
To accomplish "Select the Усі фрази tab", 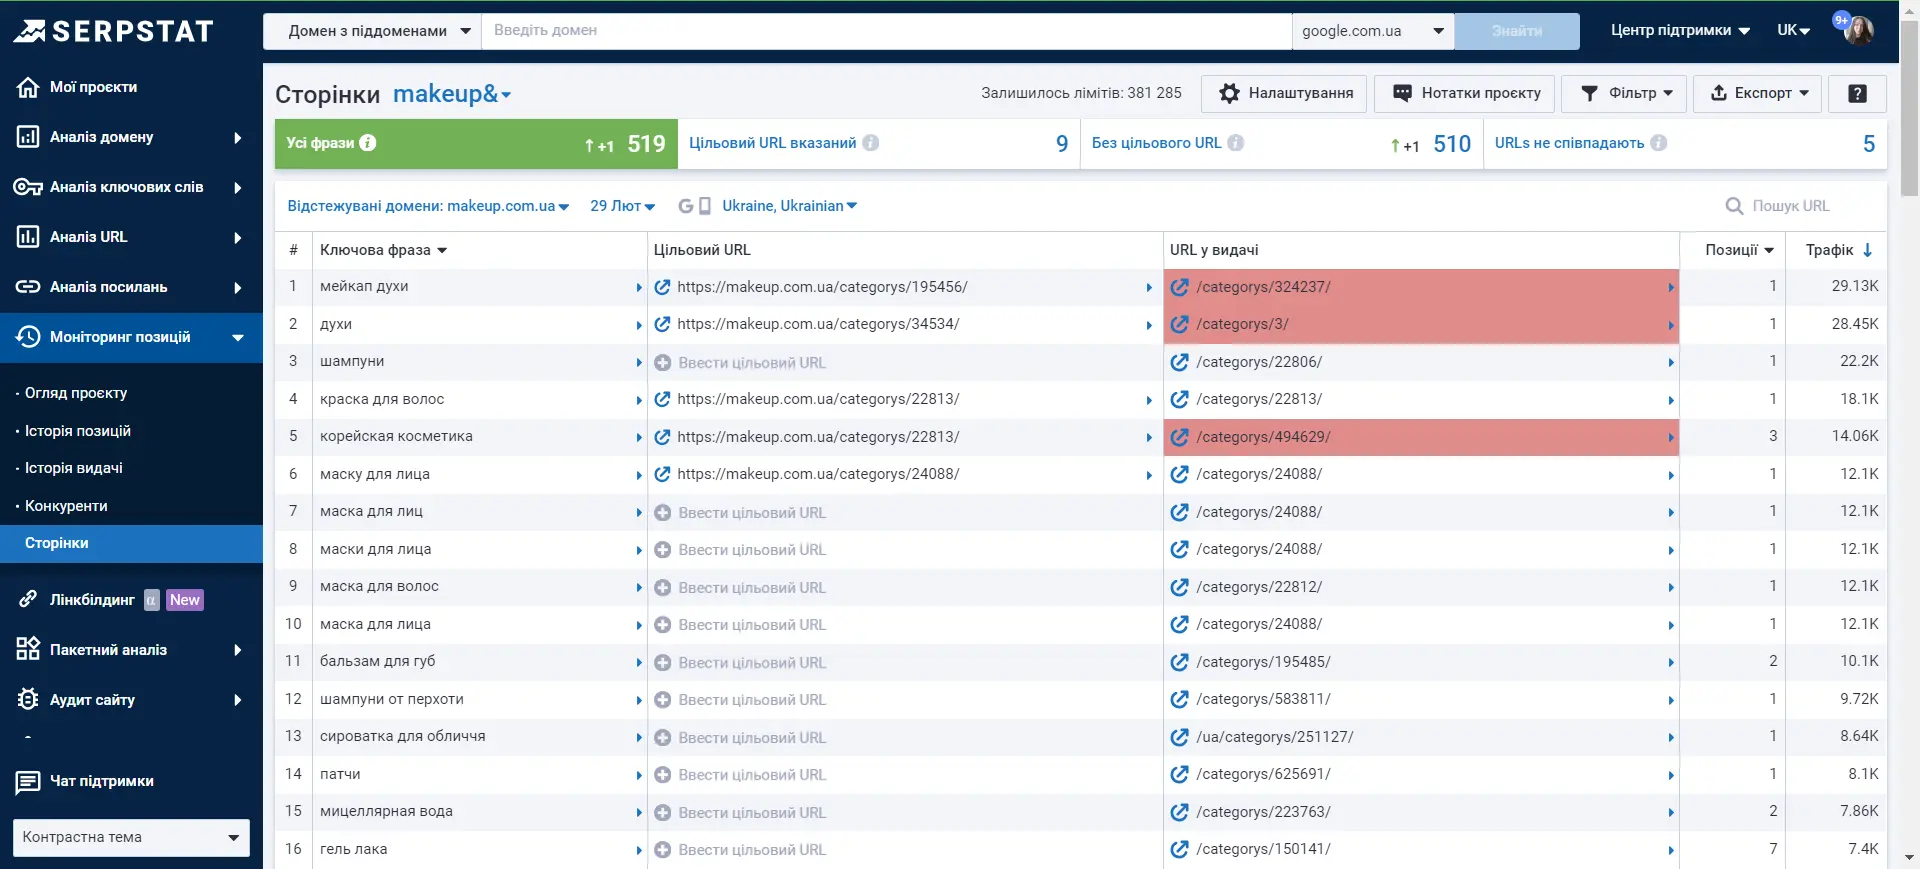I will pos(476,144).
